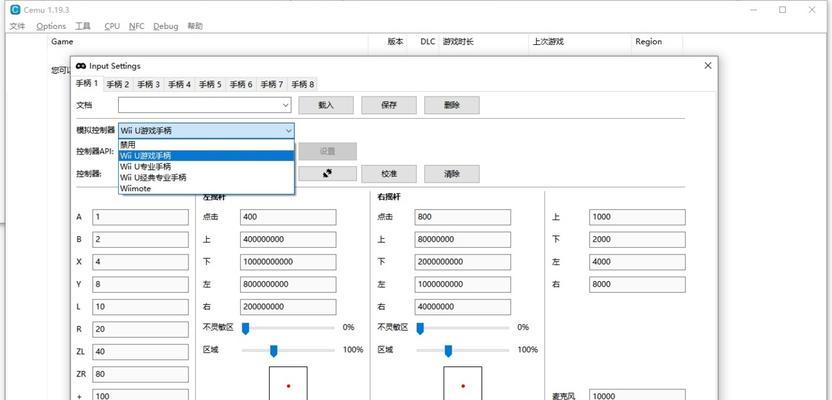
Task: Click the right stick 点击 field 800
Action: (x=463, y=217)
